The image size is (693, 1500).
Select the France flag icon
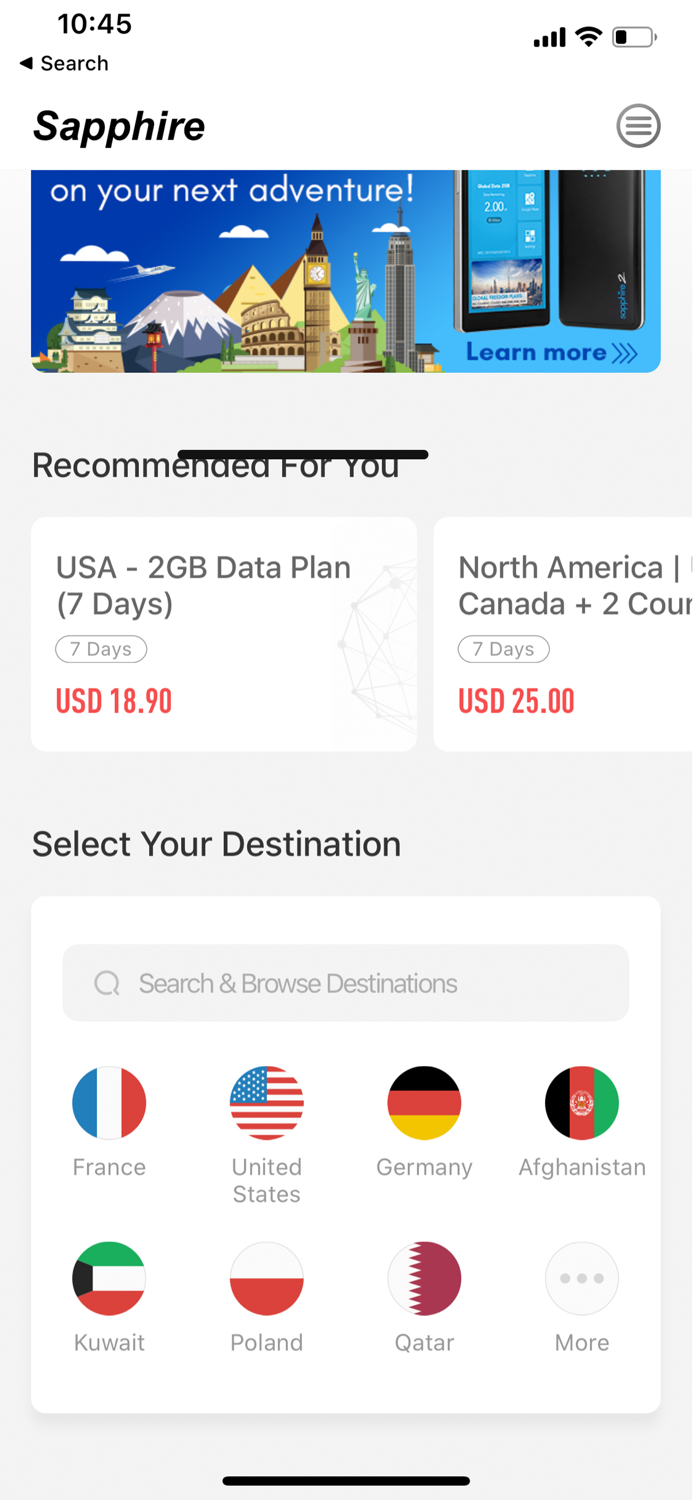tap(109, 1103)
